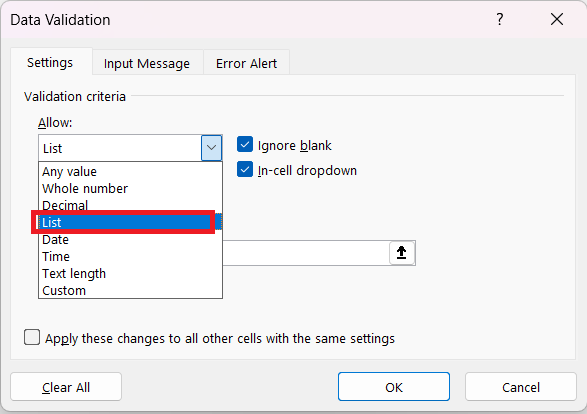
Task: Select Any value from the Allow list
Action: (130, 171)
